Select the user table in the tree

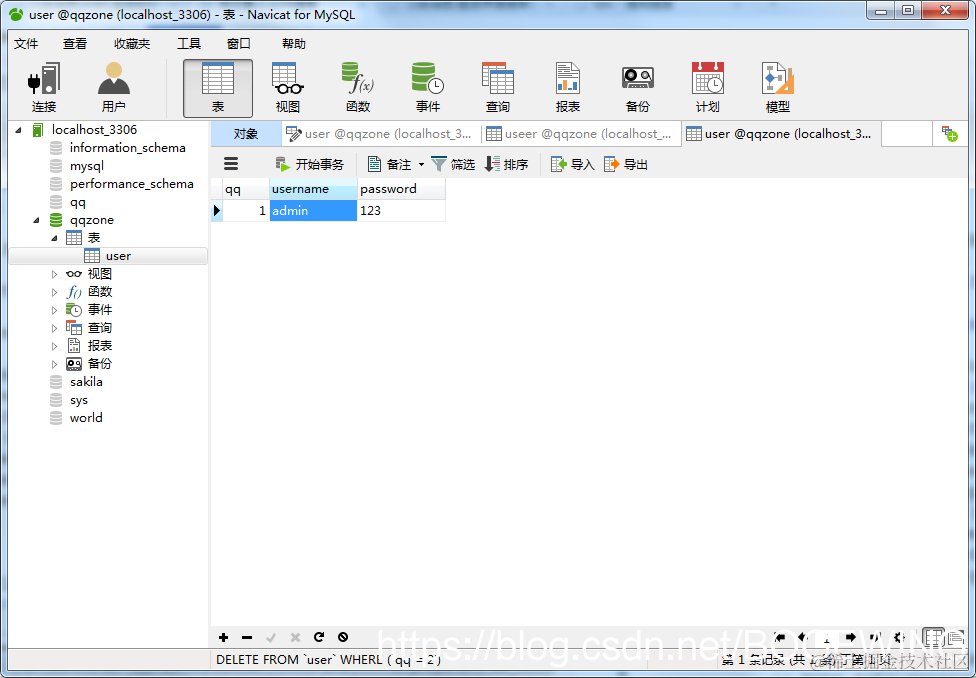click(x=108, y=256)
